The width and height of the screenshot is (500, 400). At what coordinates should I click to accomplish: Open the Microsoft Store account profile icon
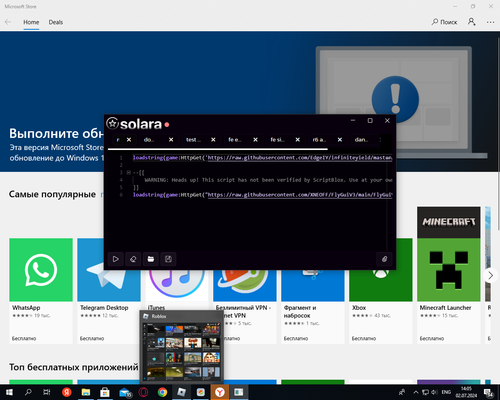pyautogui.click(x=471, y=22)
